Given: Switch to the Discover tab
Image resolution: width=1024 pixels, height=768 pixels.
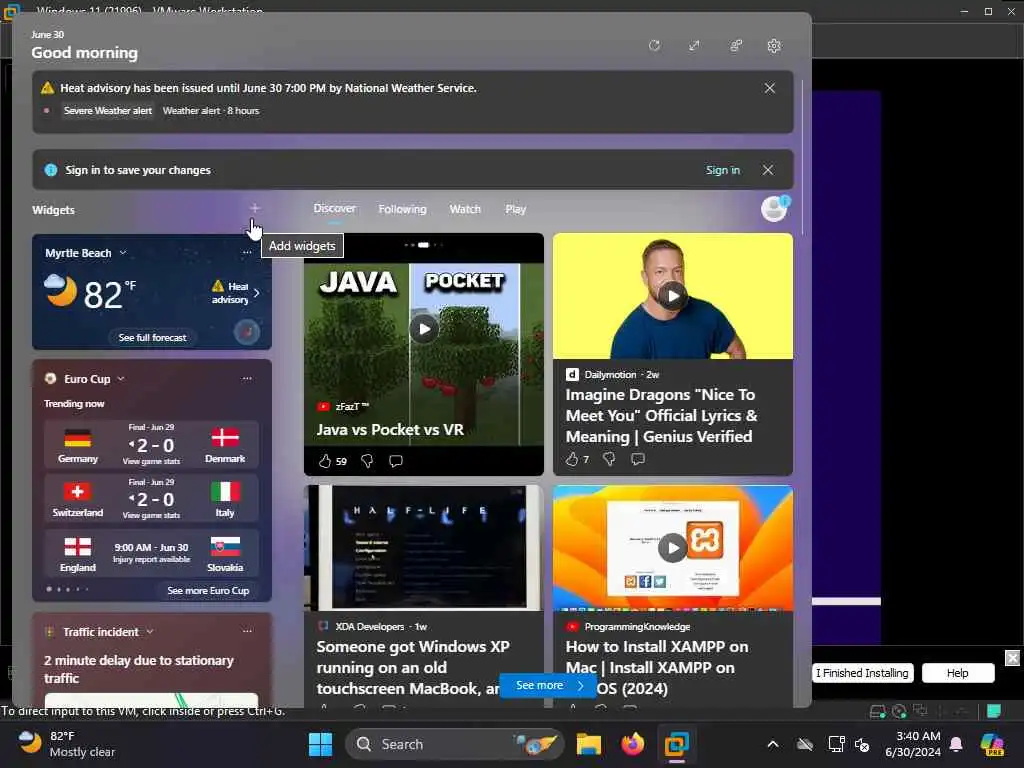Looking at the screenshot, I should coord(334,208).
